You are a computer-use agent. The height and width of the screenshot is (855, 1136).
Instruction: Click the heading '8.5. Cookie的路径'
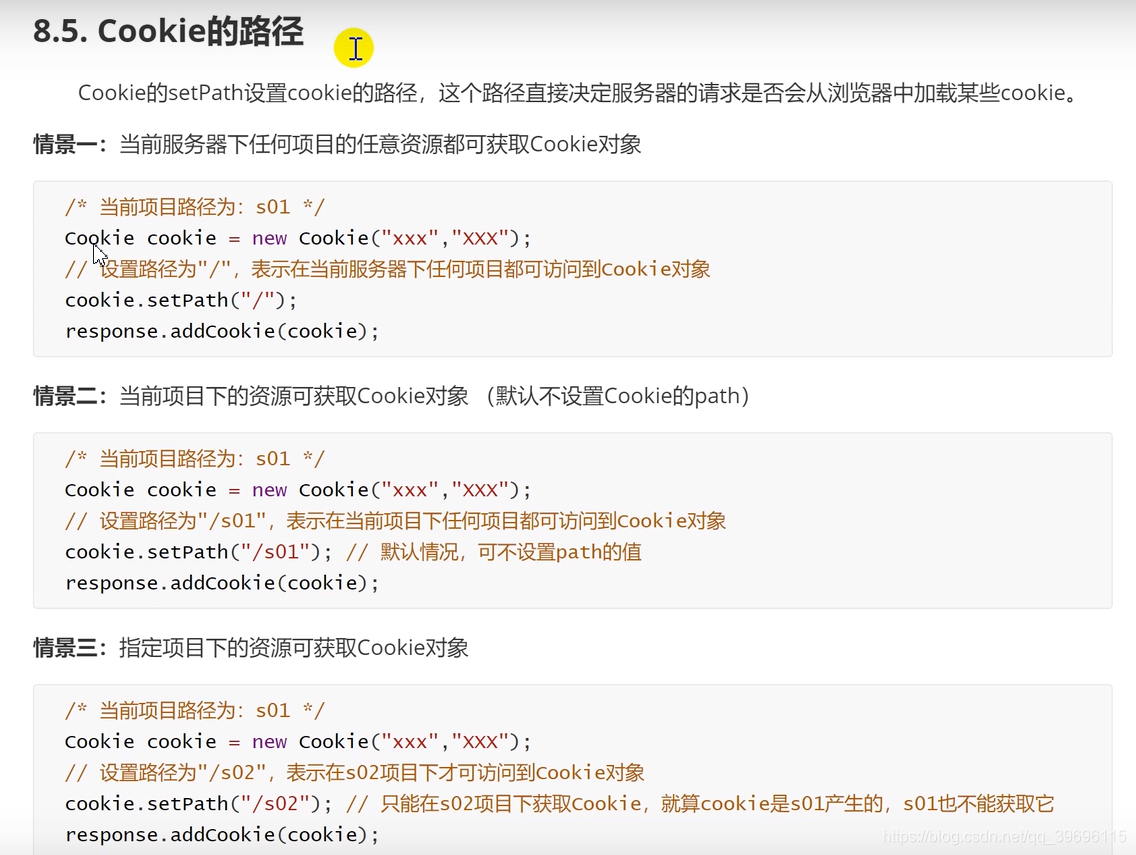168,32
